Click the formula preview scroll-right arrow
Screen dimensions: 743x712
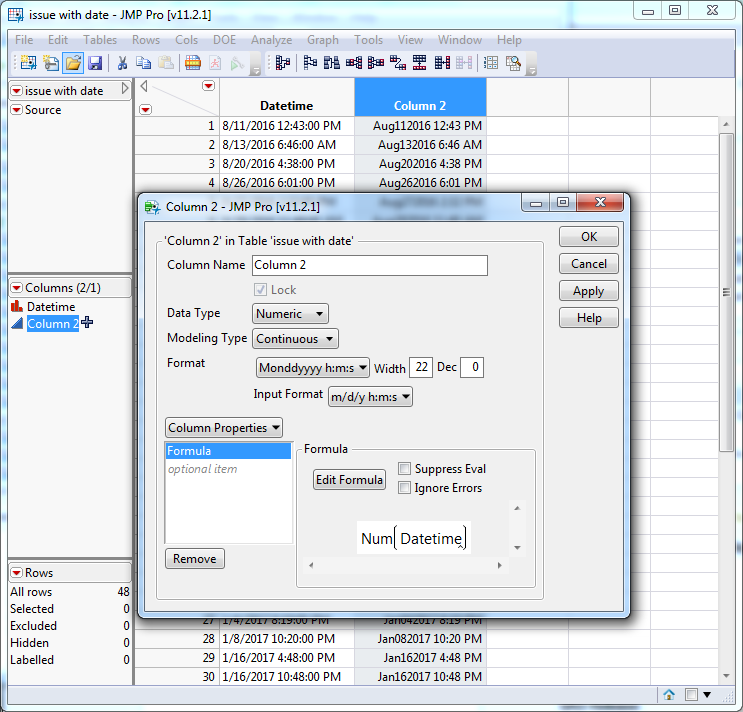[x=499, y=565]
